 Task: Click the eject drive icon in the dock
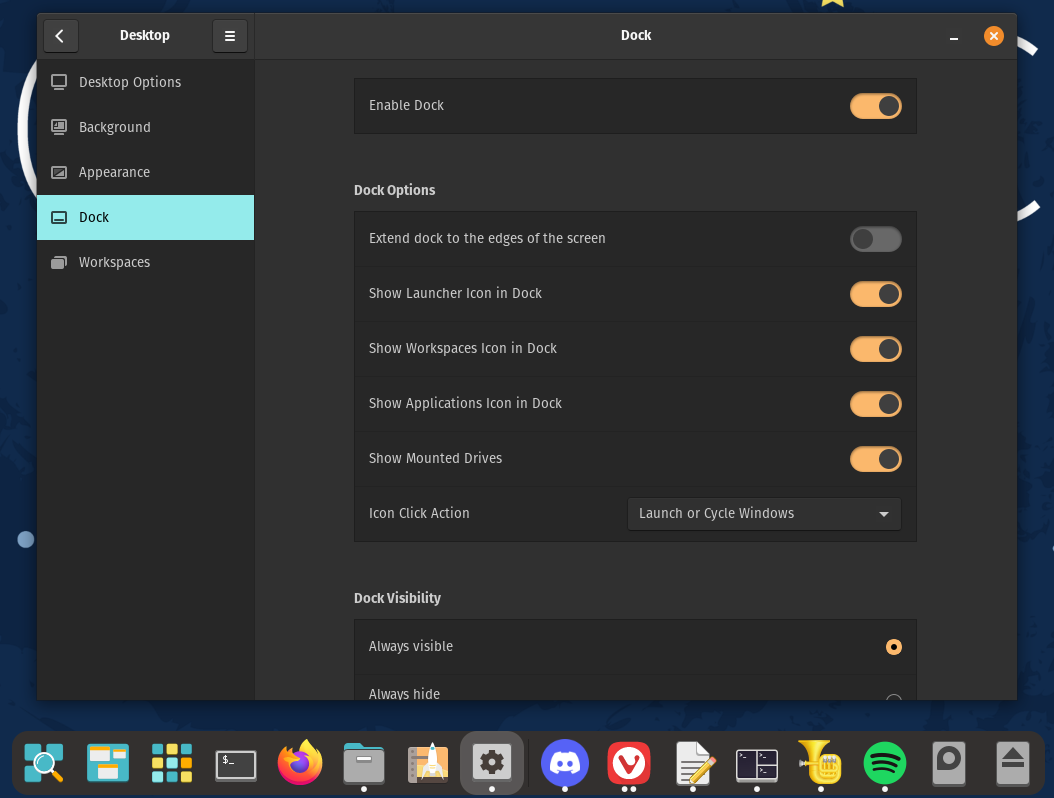pyautogui.click(x=1012, y=762)
